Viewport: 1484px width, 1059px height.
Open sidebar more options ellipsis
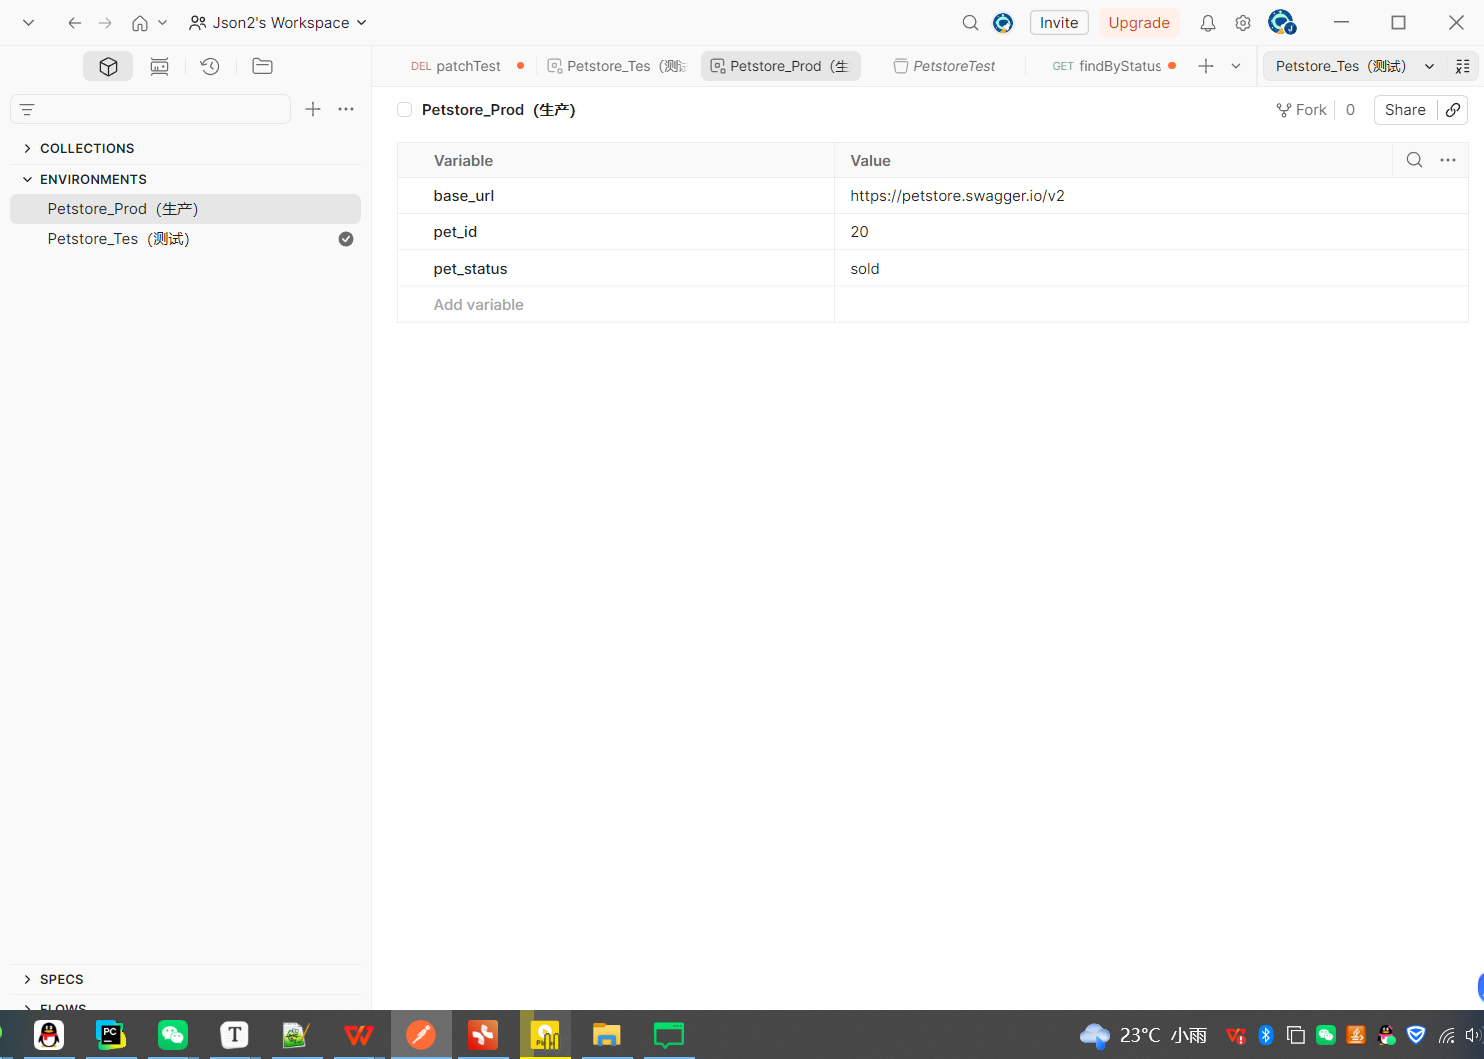pyautogui.click(x=346, y=109)
